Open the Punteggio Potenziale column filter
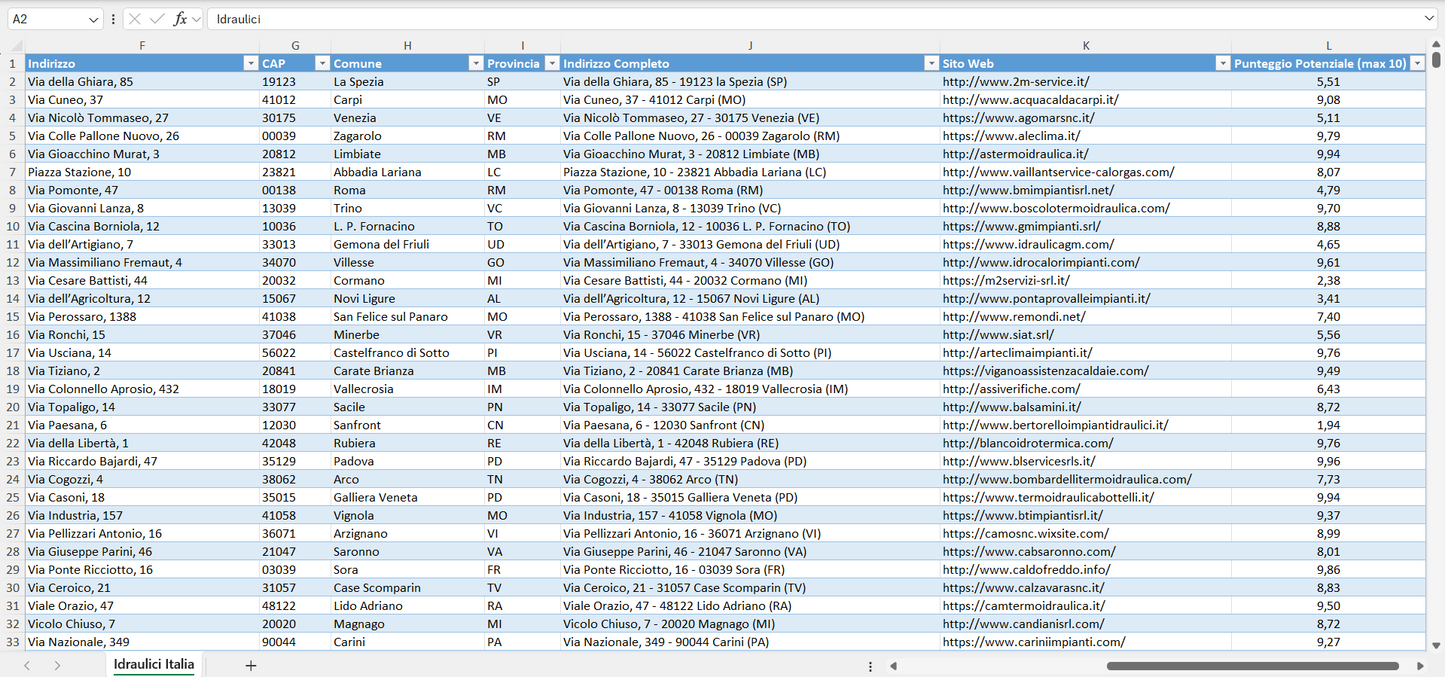The image size is (1445, 677). pyautogui.click(x=1418, y=63)
